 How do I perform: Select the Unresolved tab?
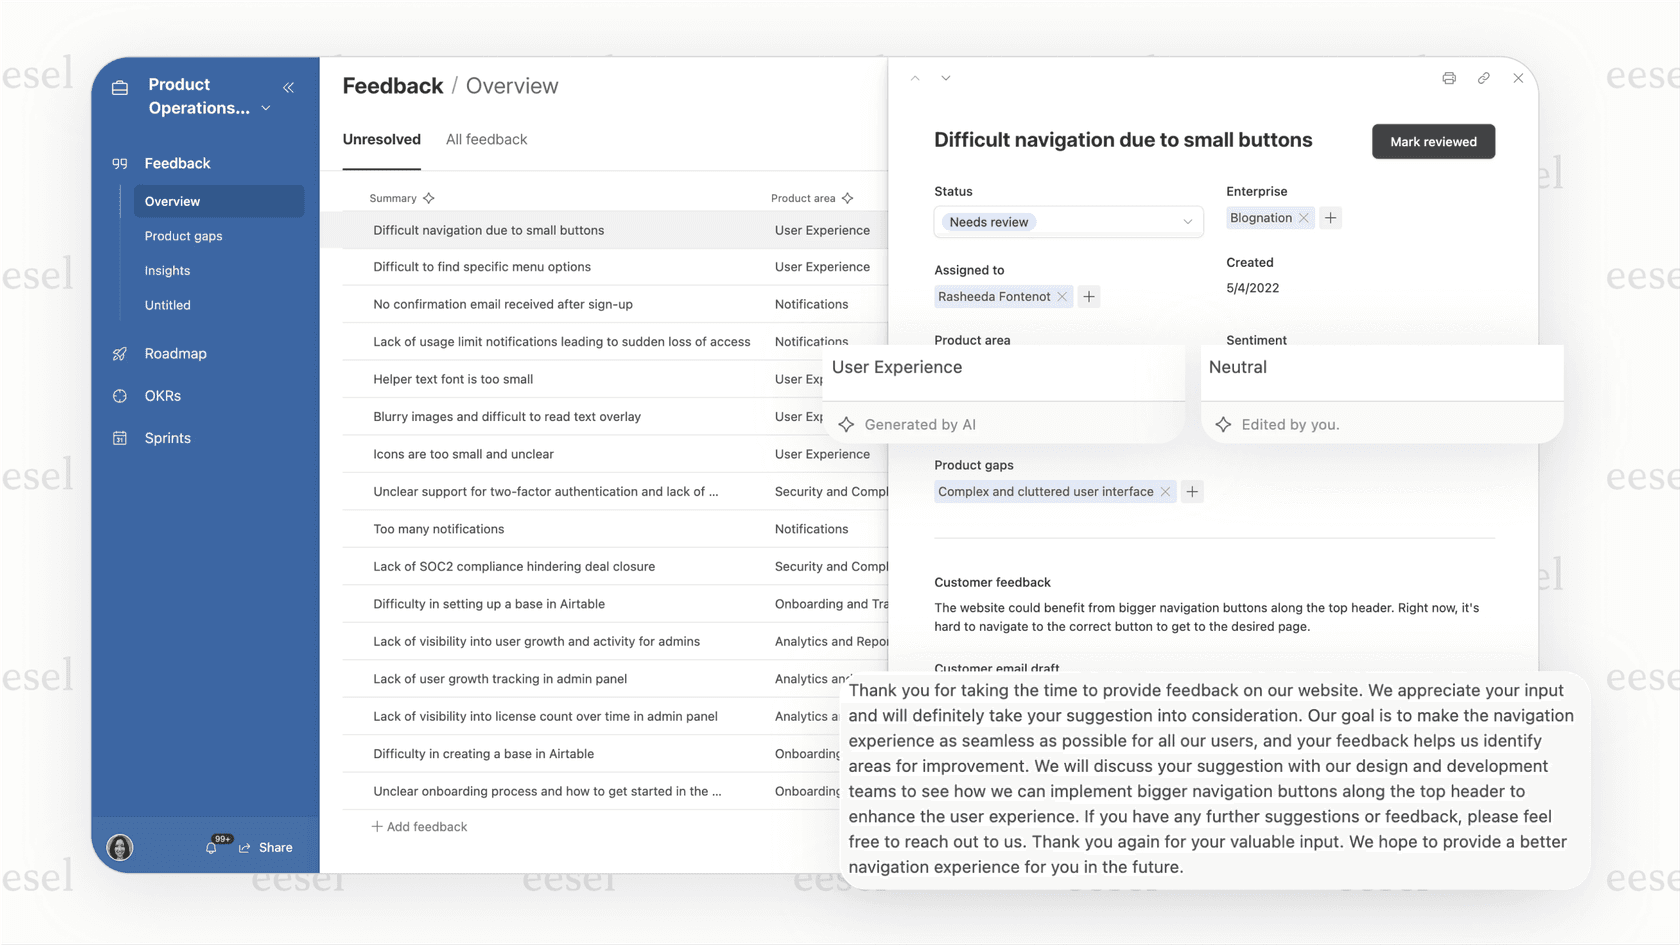pos(381,139)
